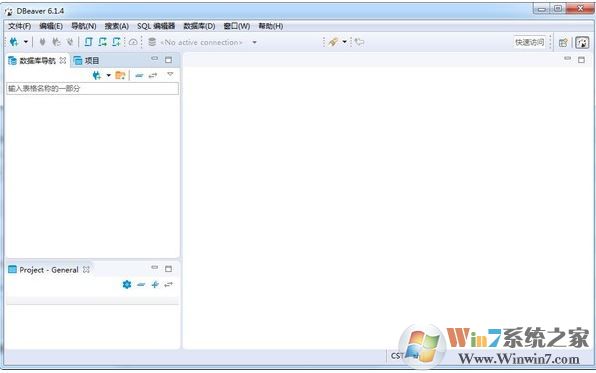Open the 帮助(H) menu

point(271,26)
